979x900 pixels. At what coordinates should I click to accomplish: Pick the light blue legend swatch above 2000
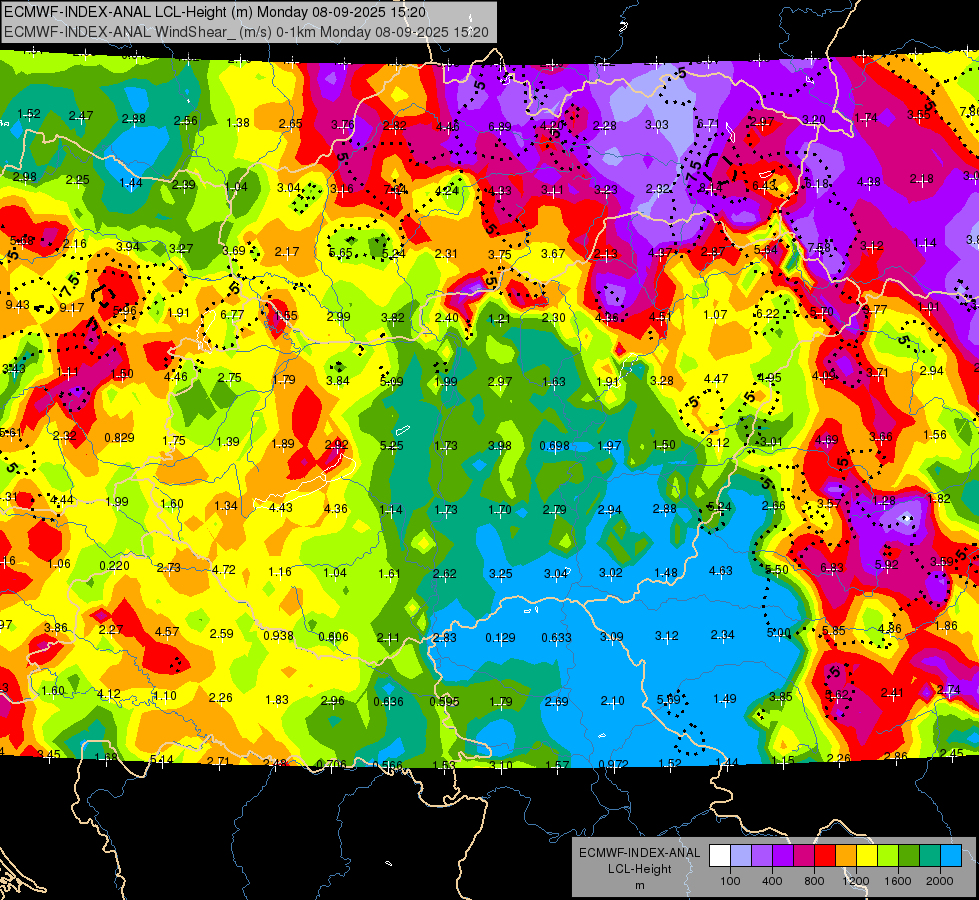coord(951,855)
